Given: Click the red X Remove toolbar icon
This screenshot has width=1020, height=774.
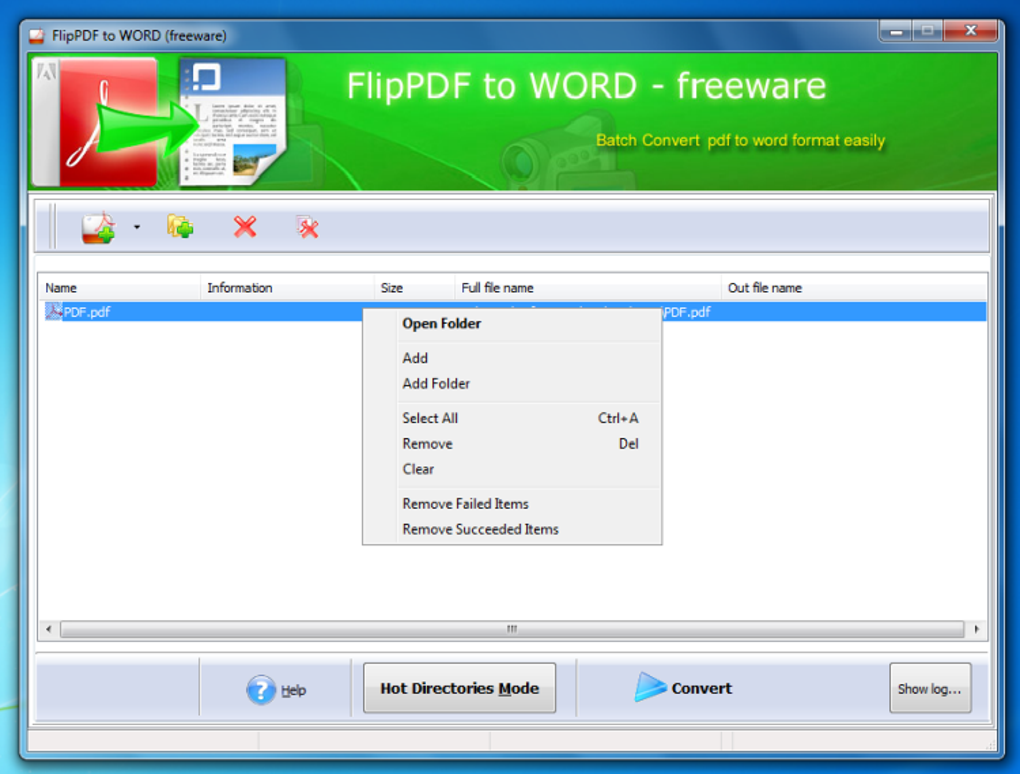Looking at the screenshot, I should pos(245,227).
